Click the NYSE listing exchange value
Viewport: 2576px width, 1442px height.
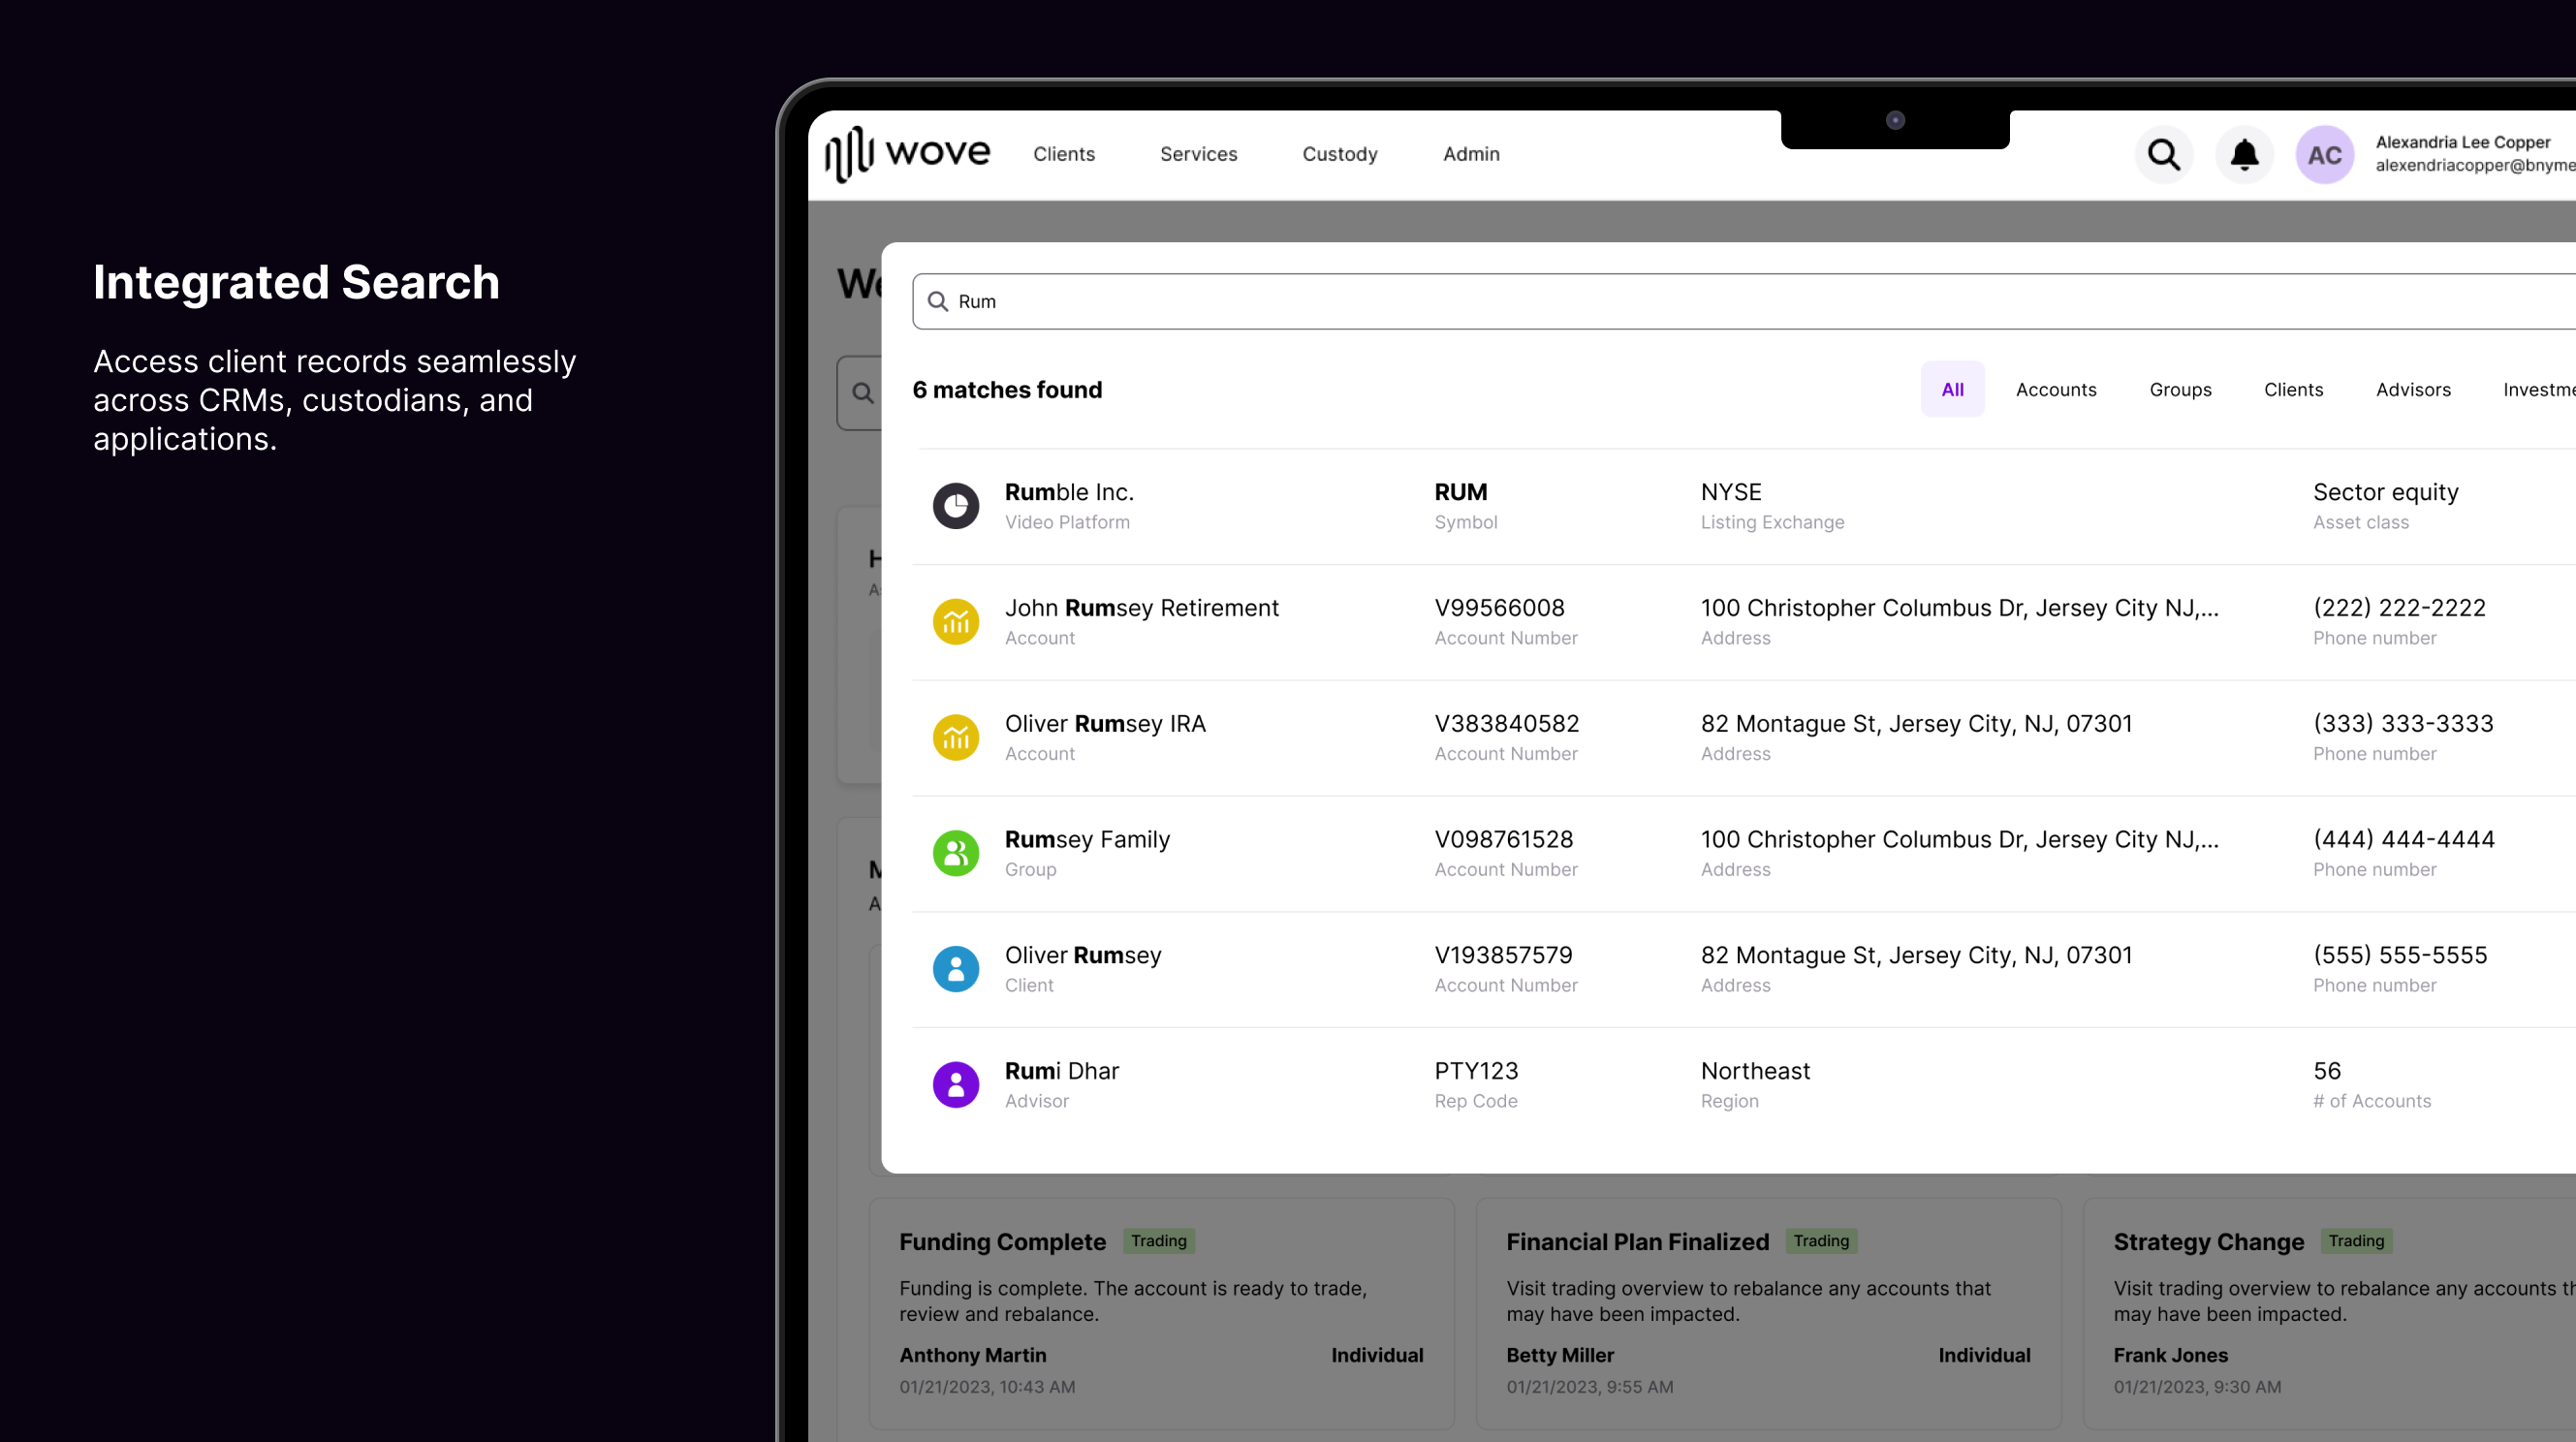click(x=1731, y=492)
